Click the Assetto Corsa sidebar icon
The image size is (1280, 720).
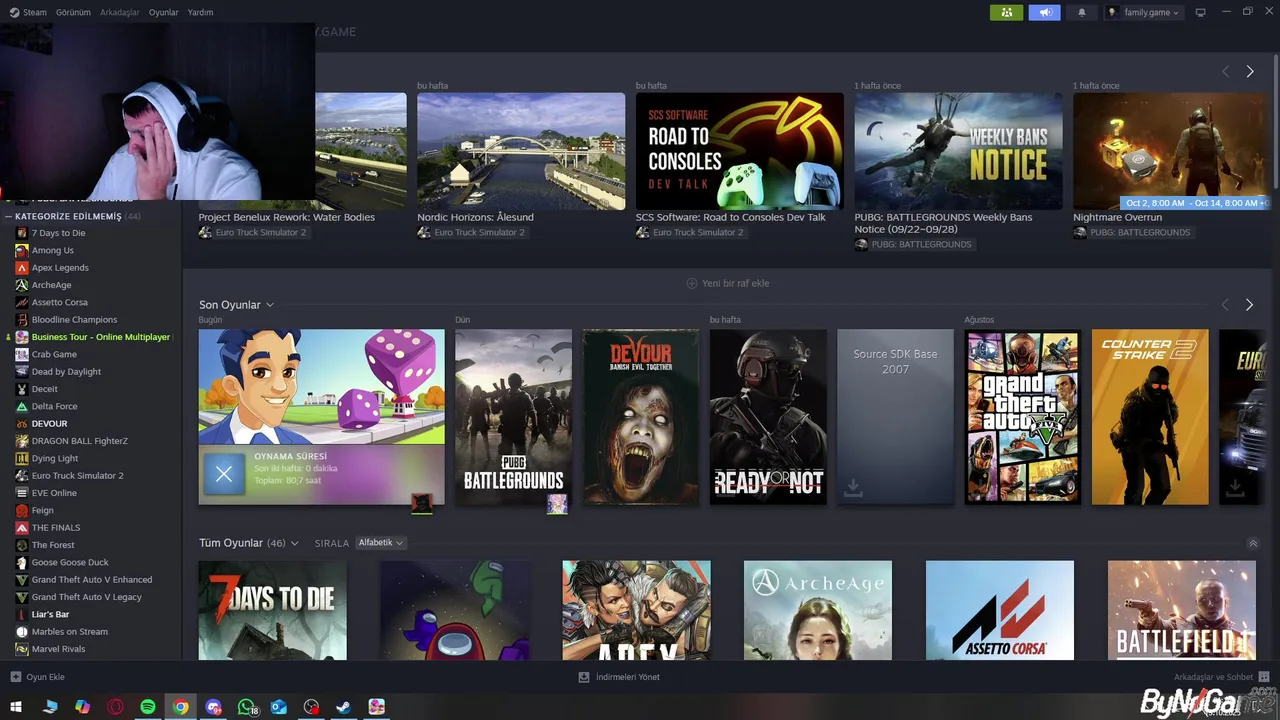coord(21,302)
